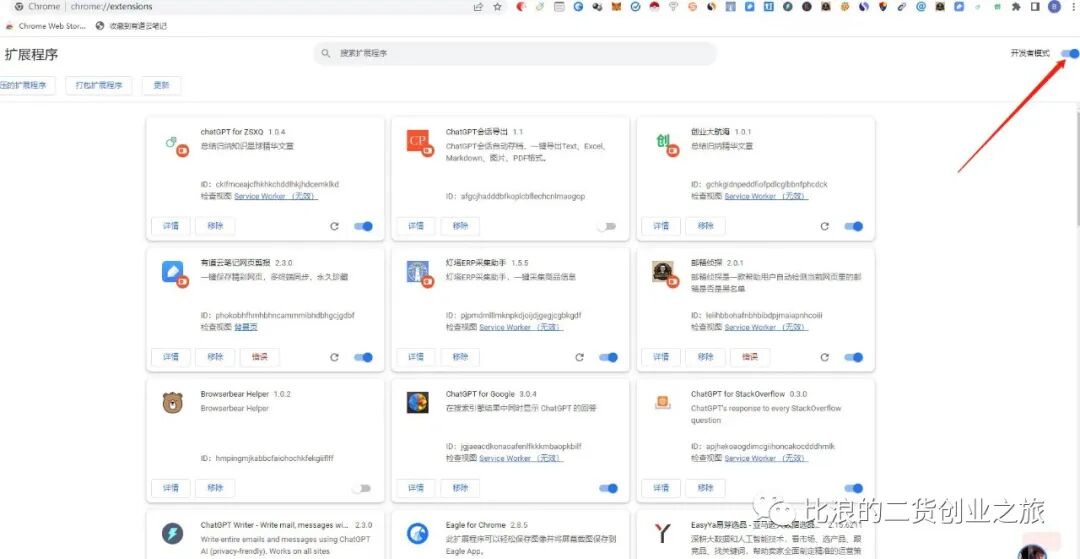Click the load unpacked 扩展程序 button
This screenshot has width=1080, height=559.
tap(28, 85)
